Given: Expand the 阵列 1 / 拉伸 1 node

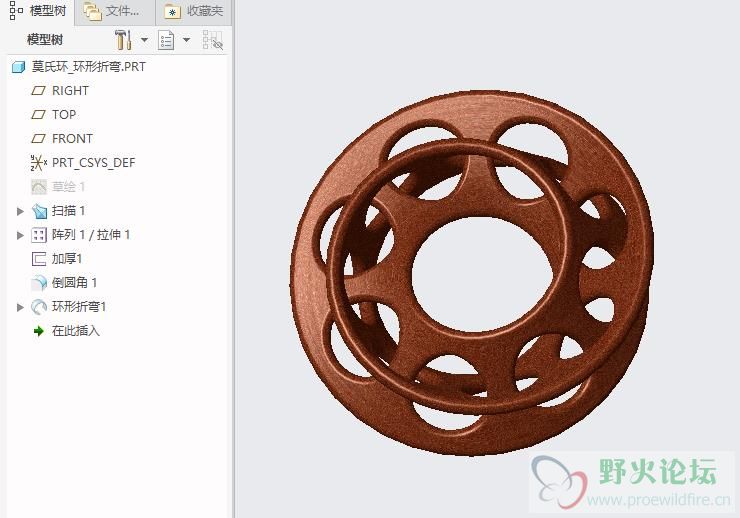Looking at the screenshot, I should 20,235.
